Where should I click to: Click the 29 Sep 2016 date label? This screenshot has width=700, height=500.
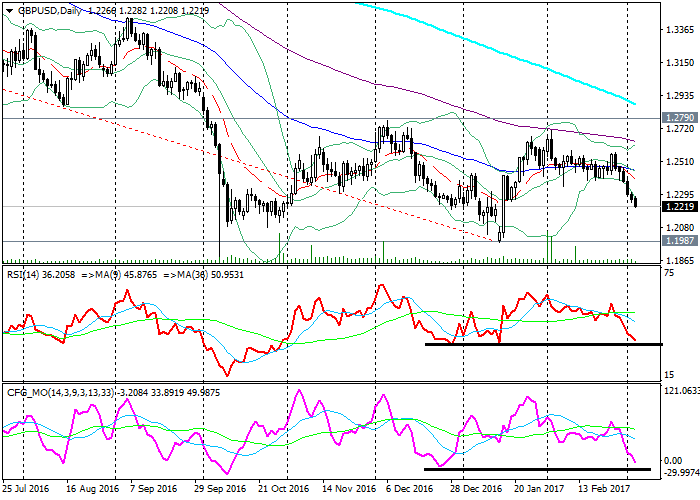tap(220, 488)
